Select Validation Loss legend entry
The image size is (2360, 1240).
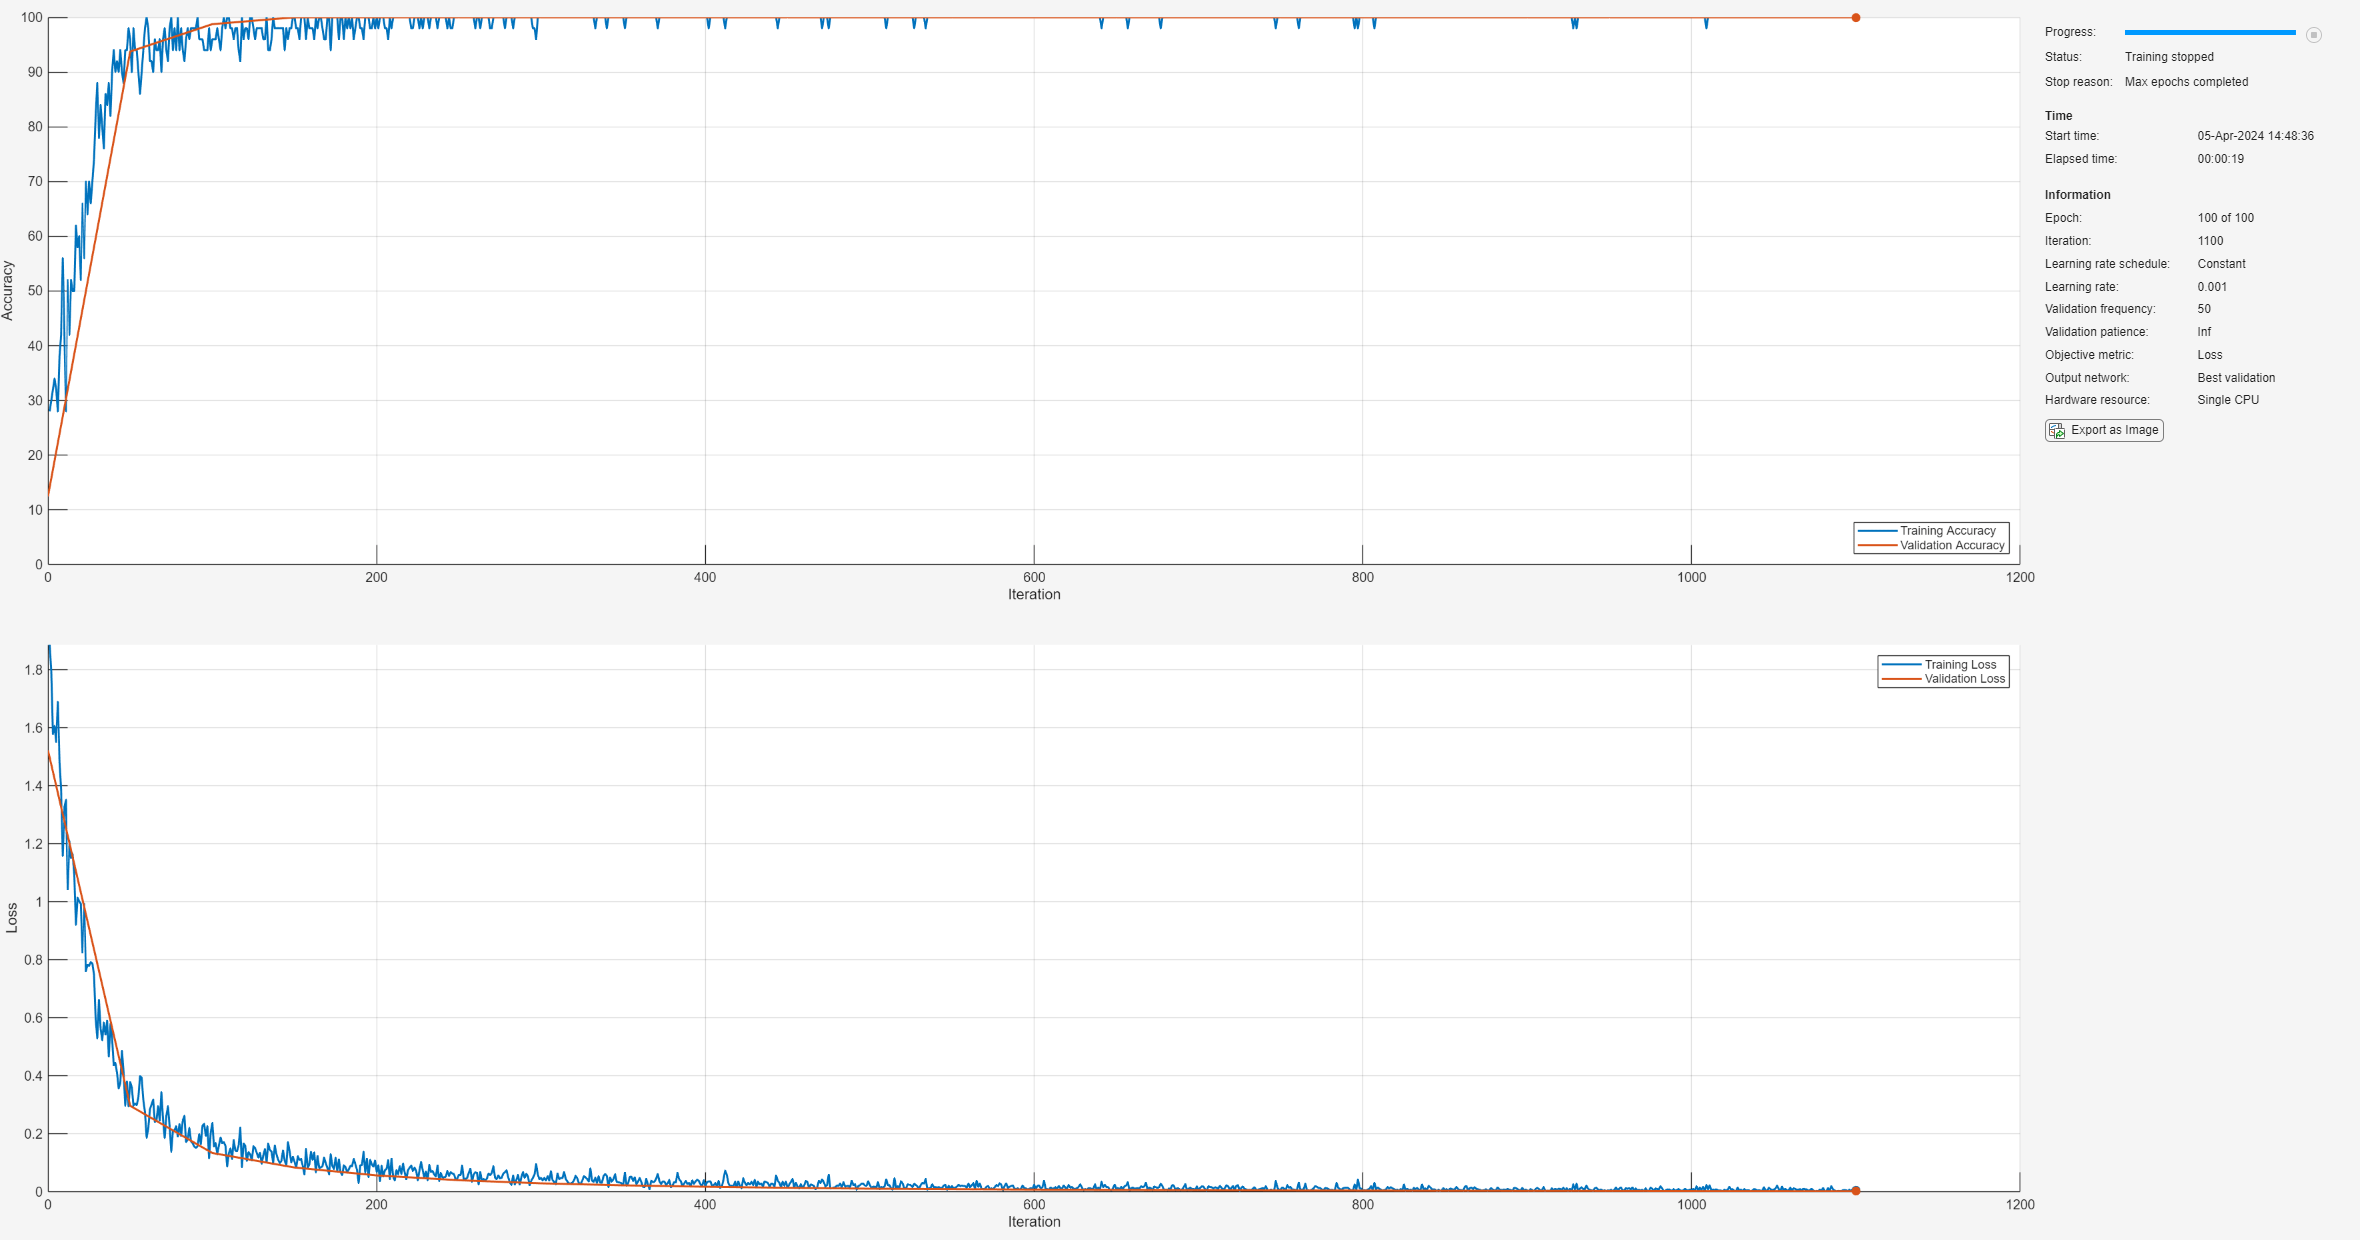point(1964,679)
